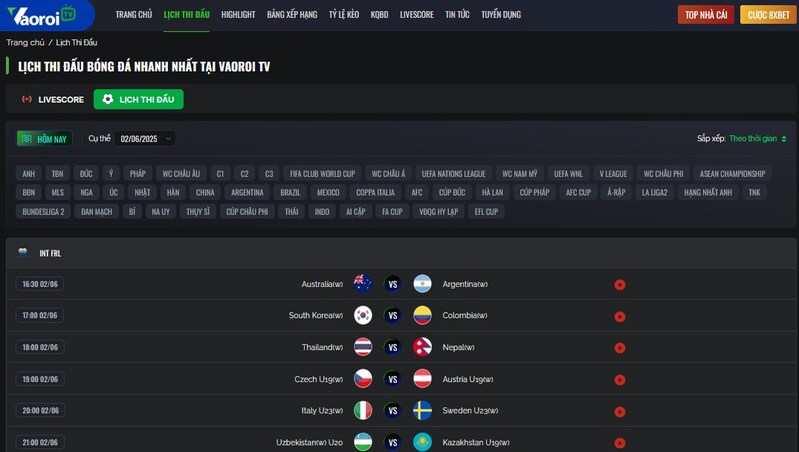Click the date dropdown chevron arrow

coord(169,139)
